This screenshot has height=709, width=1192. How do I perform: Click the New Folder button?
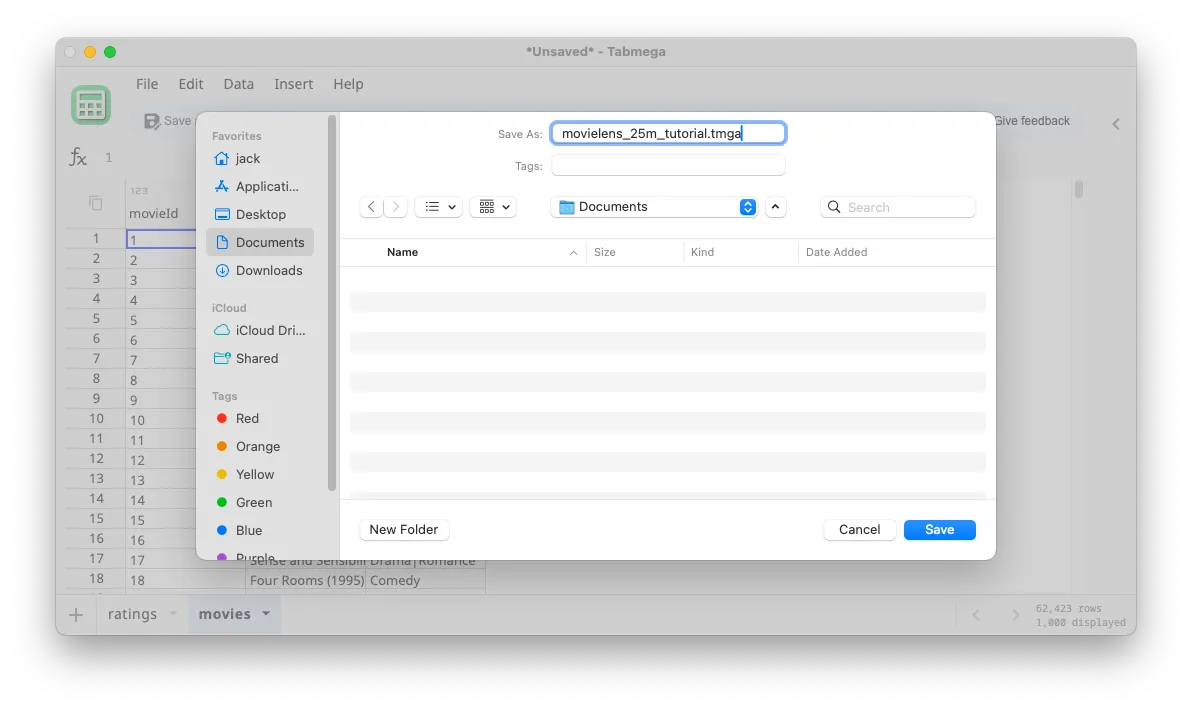tap(404, 529)
